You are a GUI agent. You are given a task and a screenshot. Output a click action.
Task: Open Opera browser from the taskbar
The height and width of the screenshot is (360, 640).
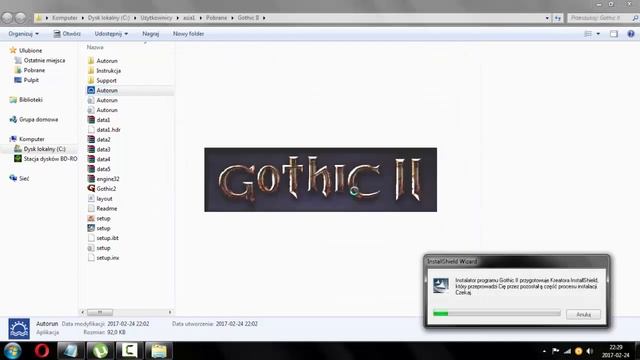click(42, 351)
